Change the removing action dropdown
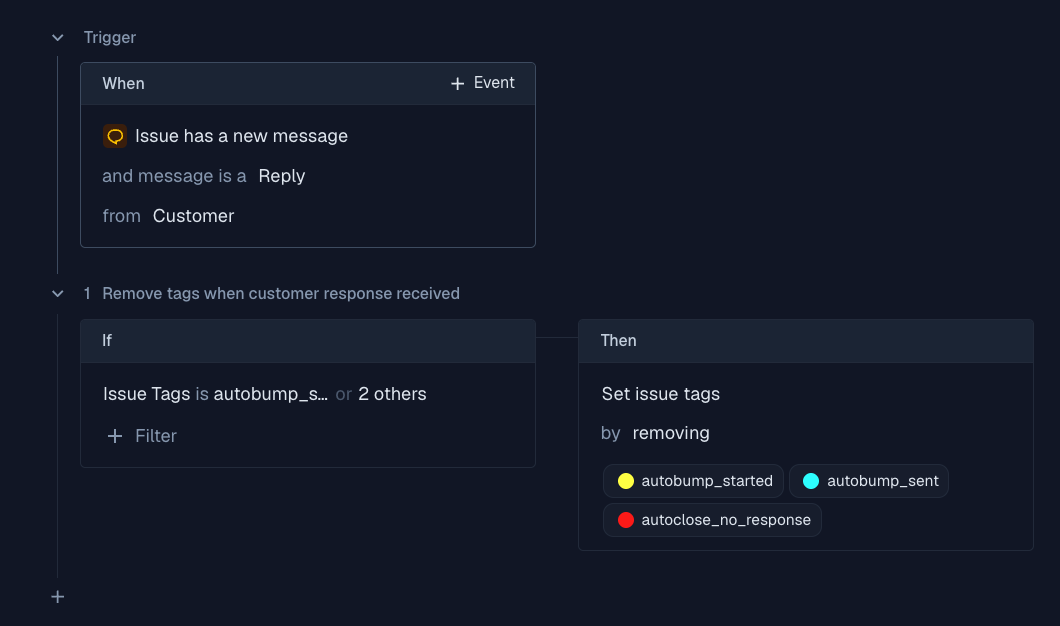 [x=671, y=433]
